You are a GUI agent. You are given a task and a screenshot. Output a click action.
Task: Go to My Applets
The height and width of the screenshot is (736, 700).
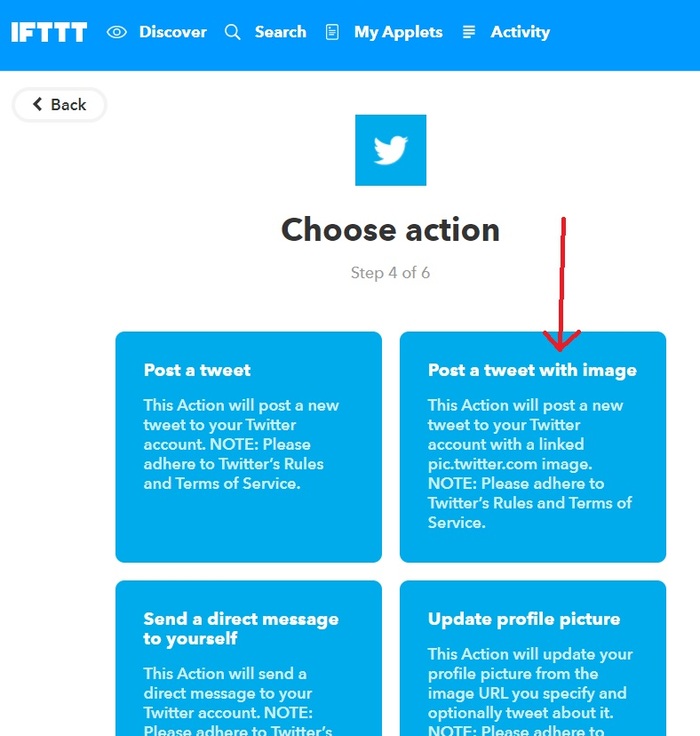tap(398, 32)
